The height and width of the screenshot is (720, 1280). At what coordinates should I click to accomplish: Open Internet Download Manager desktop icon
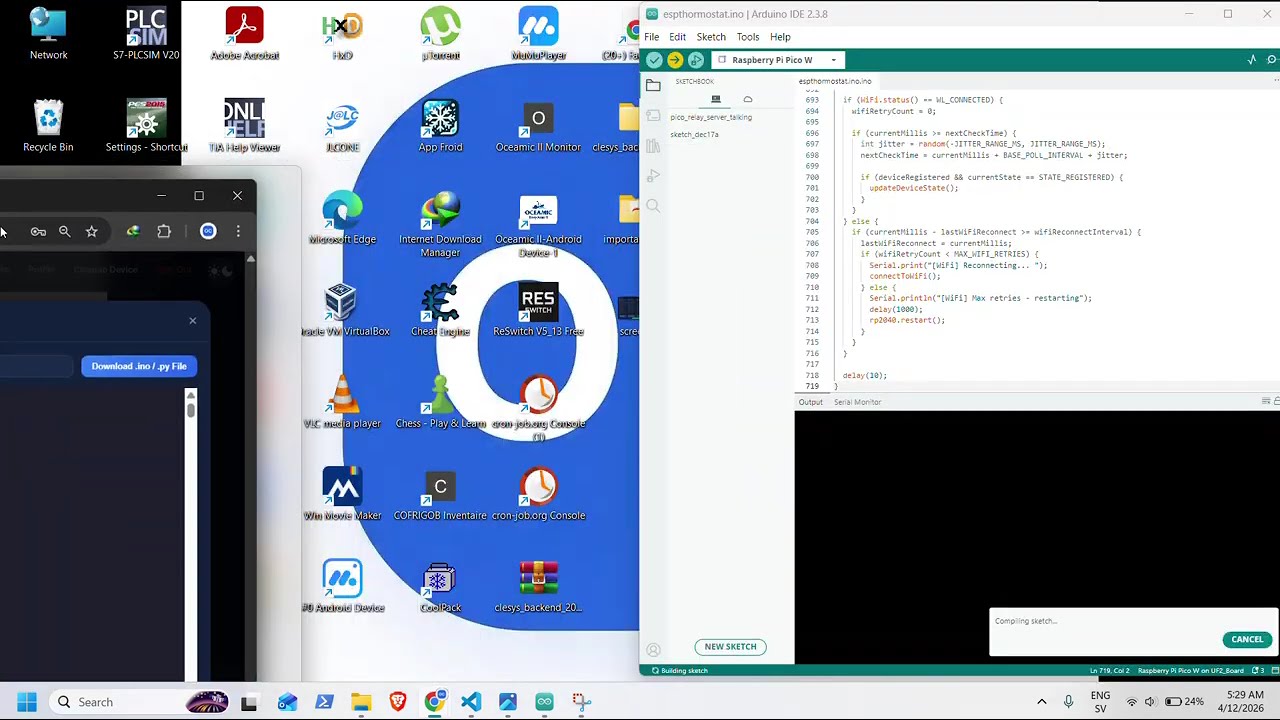pos(440,224)
